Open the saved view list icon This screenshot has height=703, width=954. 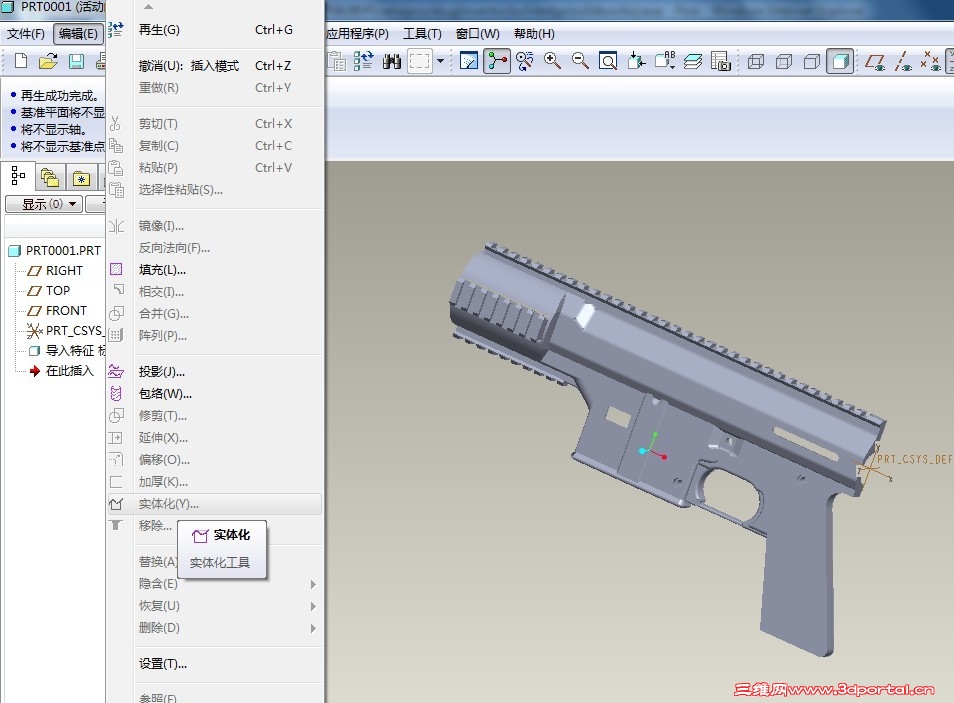tap(665, 61)
